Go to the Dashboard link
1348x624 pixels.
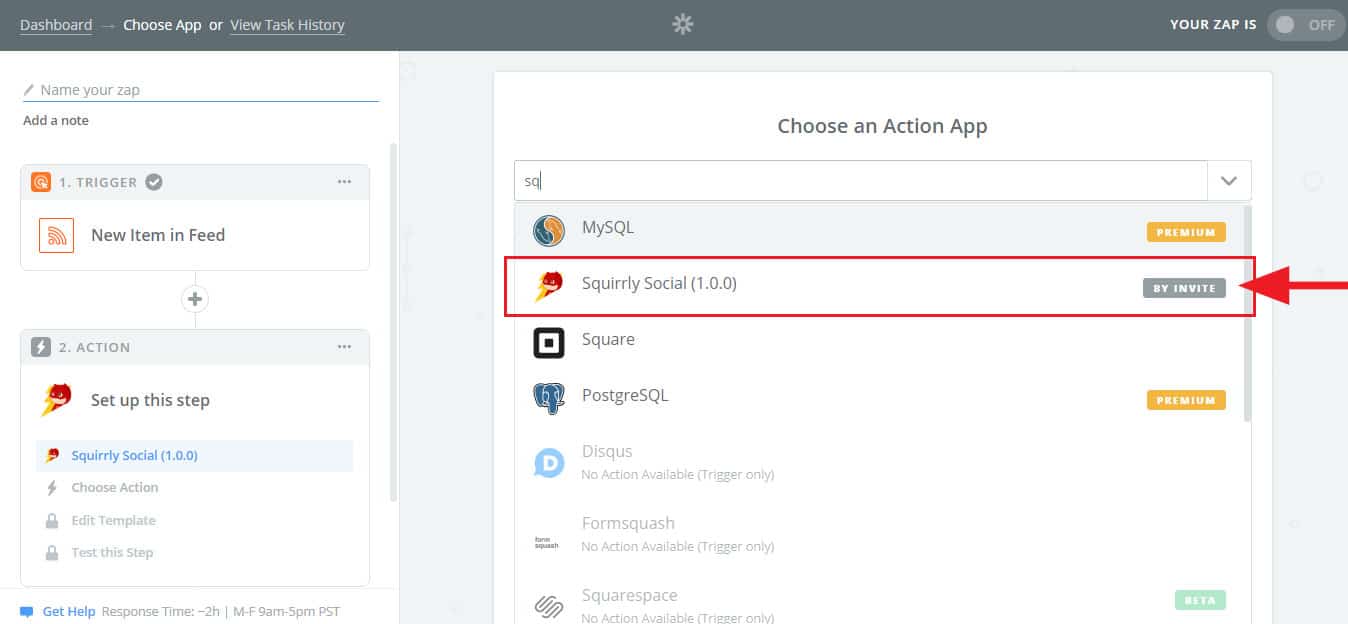56,25
